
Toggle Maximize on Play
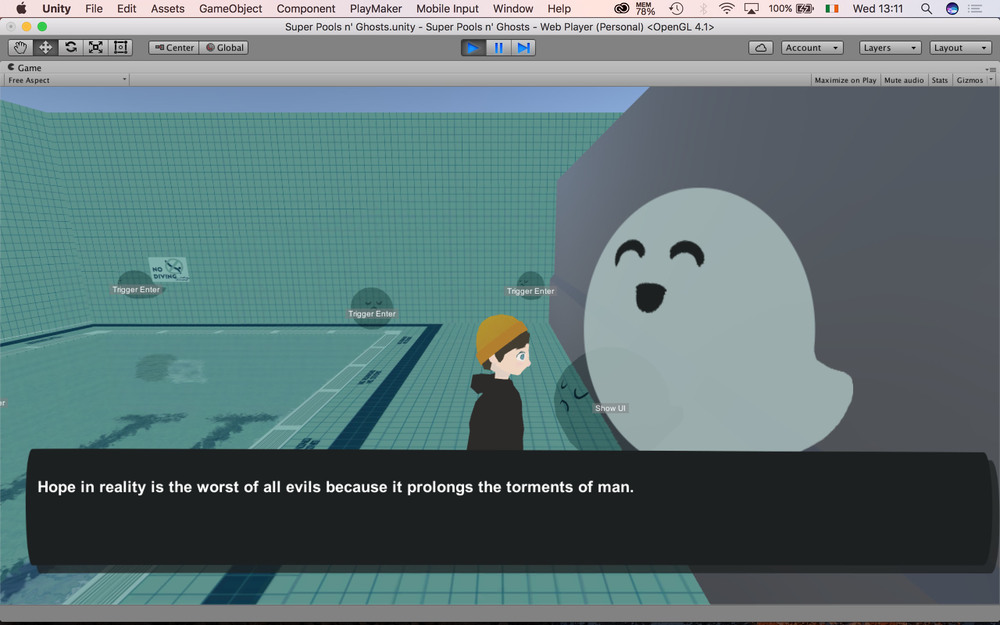[845, 80]
